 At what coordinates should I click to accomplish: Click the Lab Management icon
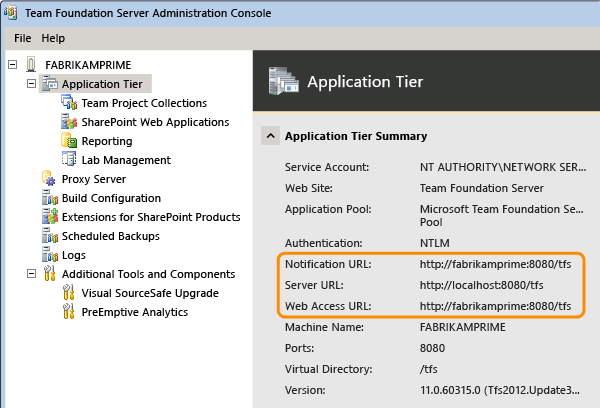pos(69,160)
